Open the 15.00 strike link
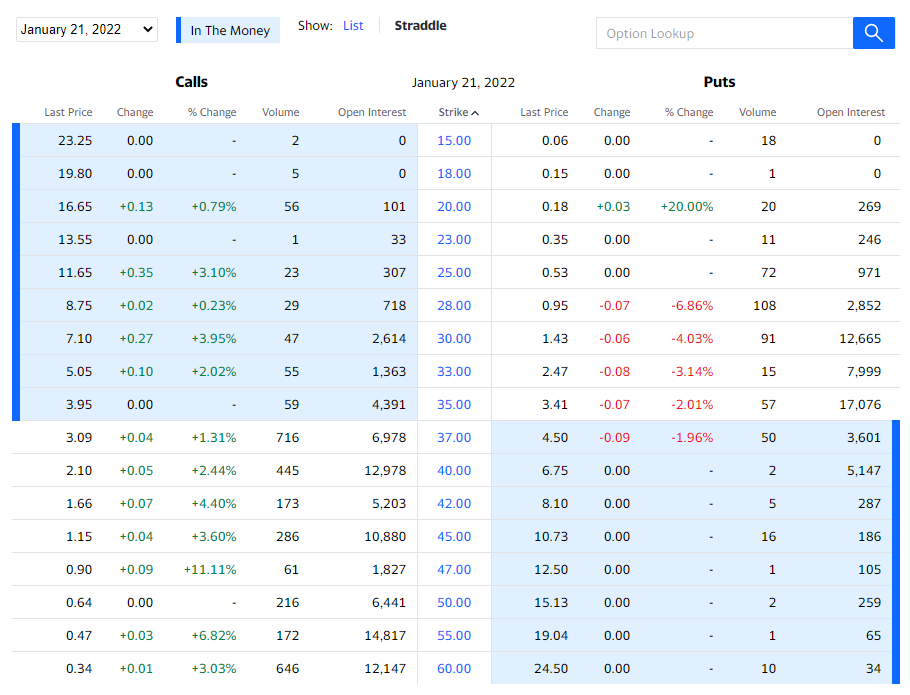 [454, 141]
